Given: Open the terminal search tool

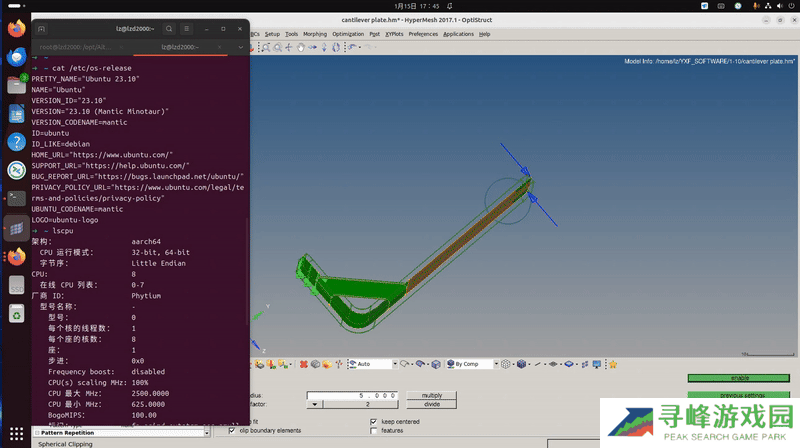Looking at the screenshot, I should point(169,29).
